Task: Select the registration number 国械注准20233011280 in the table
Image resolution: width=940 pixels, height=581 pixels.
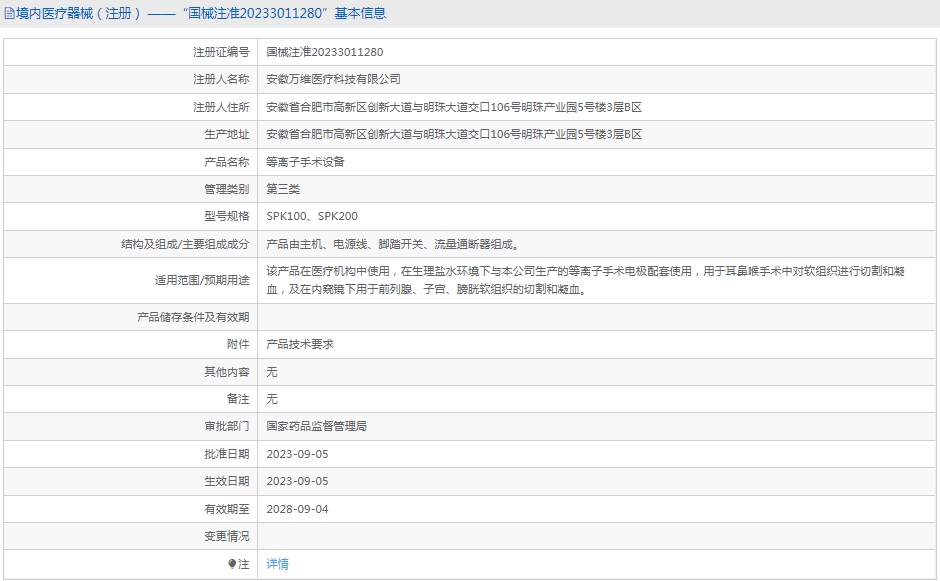Action: (324, 52)
